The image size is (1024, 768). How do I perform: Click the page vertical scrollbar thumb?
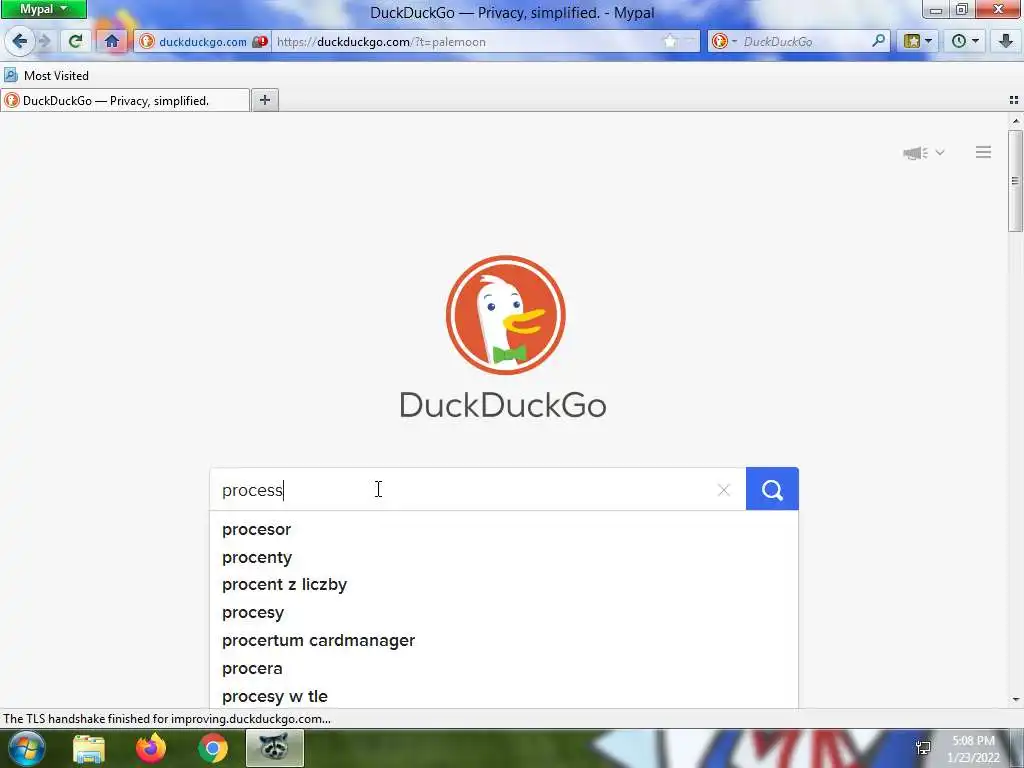(x=1015, y=181)
